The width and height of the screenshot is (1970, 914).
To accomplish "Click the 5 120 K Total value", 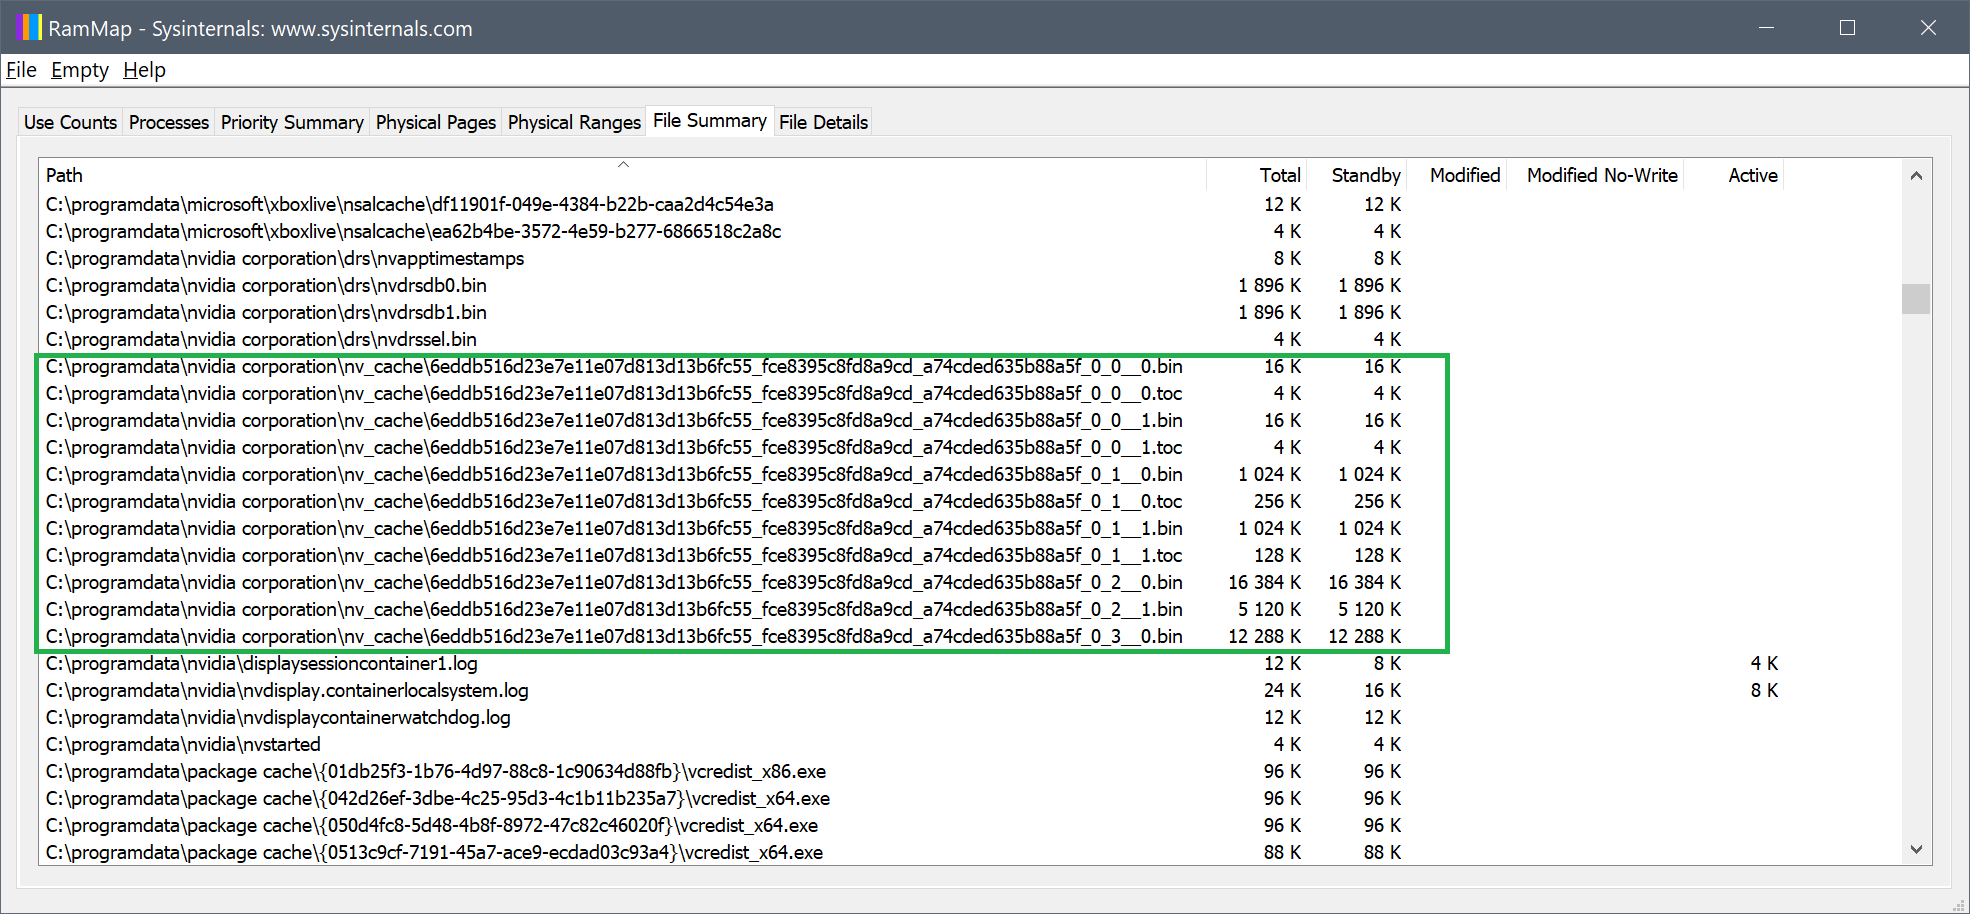I will coord(1270,609).
